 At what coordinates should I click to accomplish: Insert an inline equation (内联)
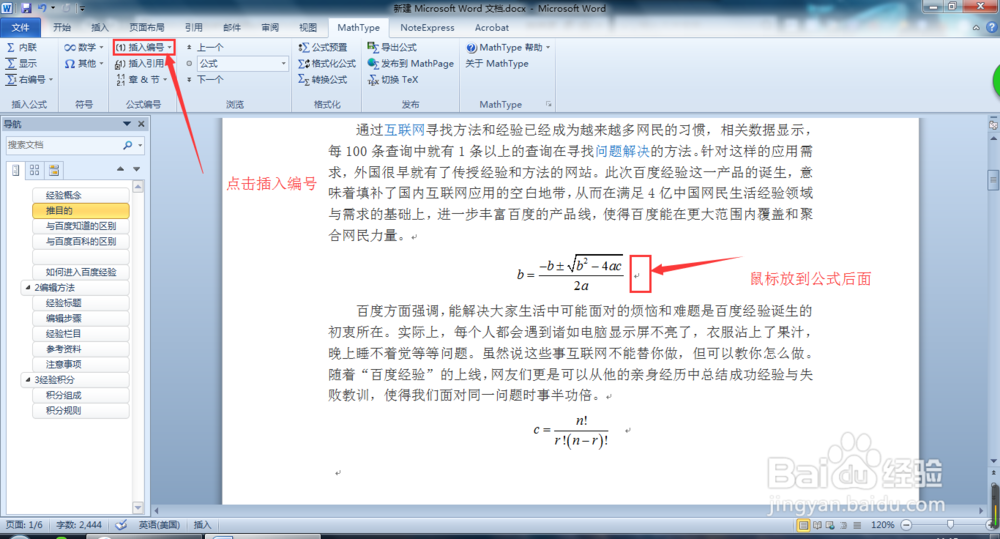pyautogui.click(x=22, y=47)
